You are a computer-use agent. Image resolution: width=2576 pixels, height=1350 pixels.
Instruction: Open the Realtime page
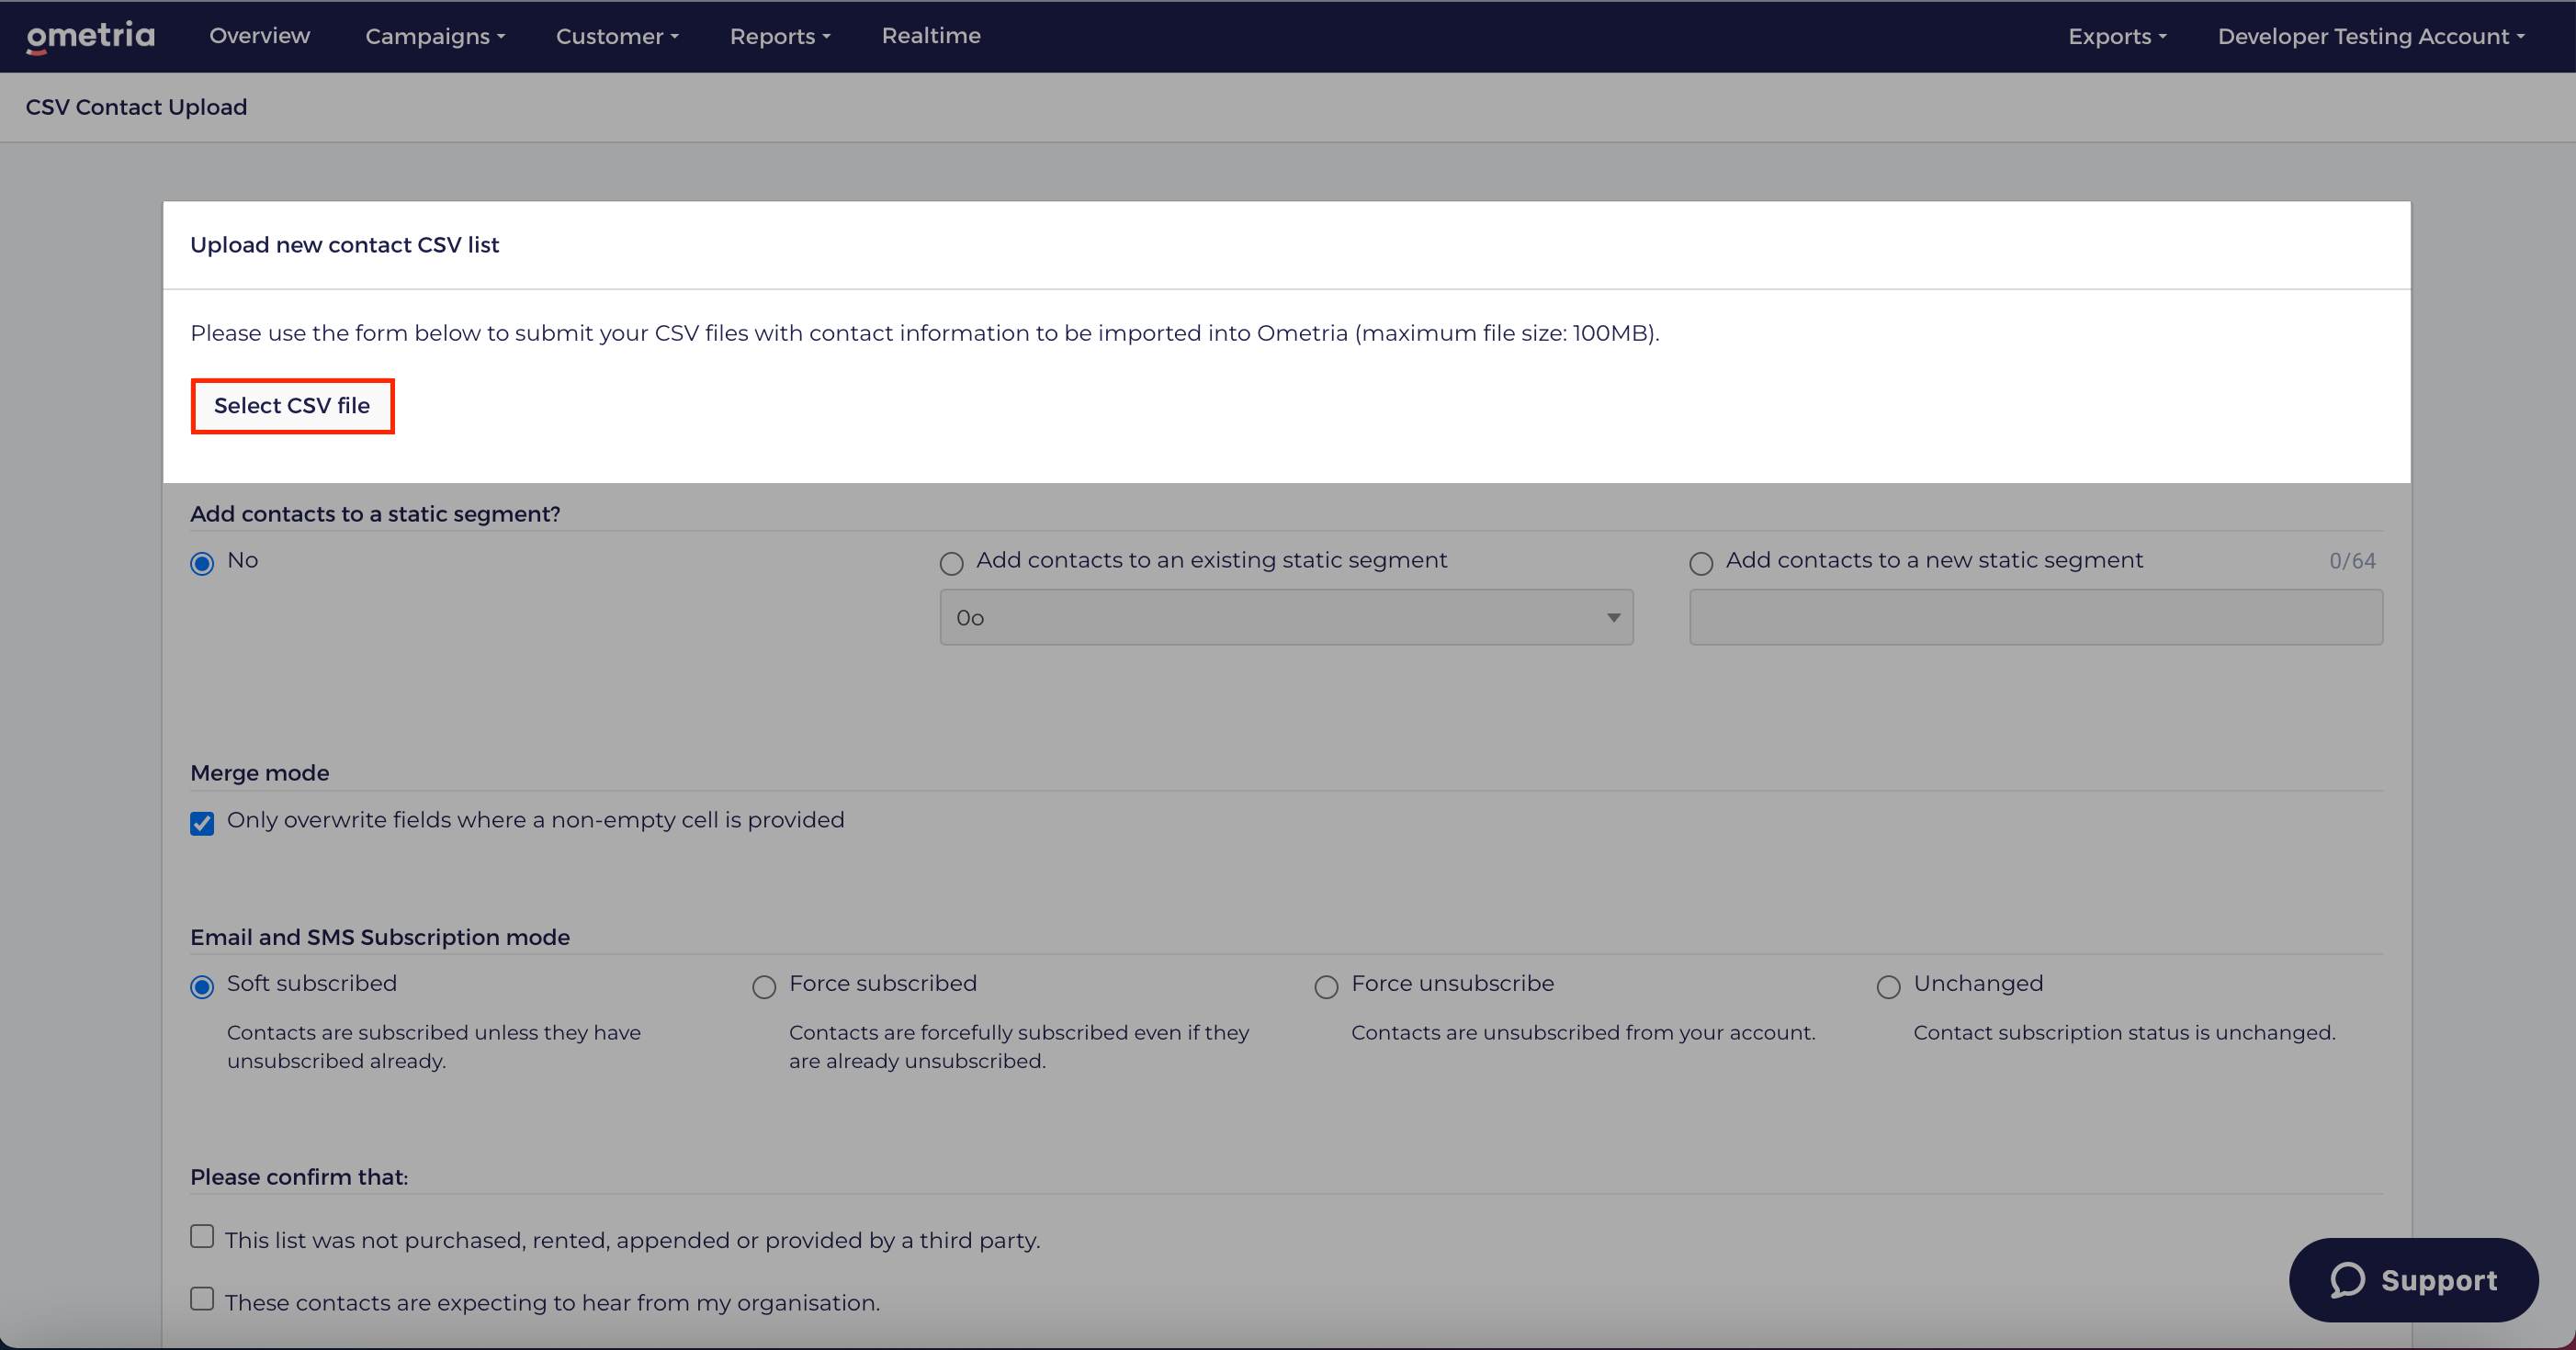coord(931,36)
